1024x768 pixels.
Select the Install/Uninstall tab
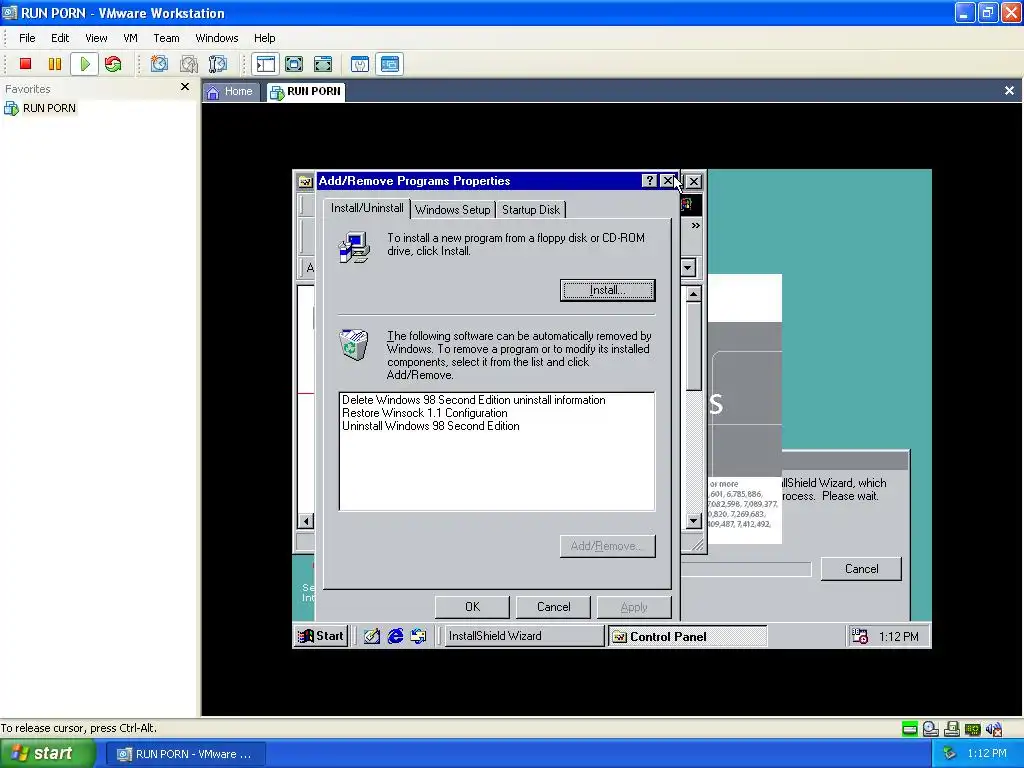pyautogui.click(x=367, y=208)
